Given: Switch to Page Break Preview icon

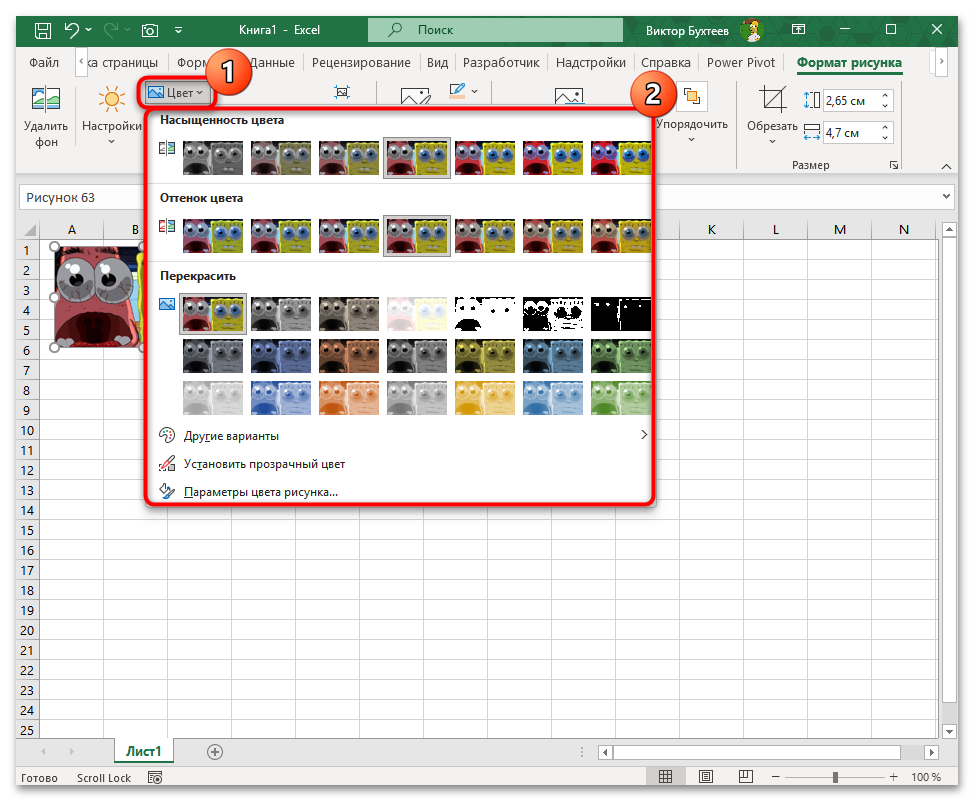Looking at the screenshot, I should point(746,777).
